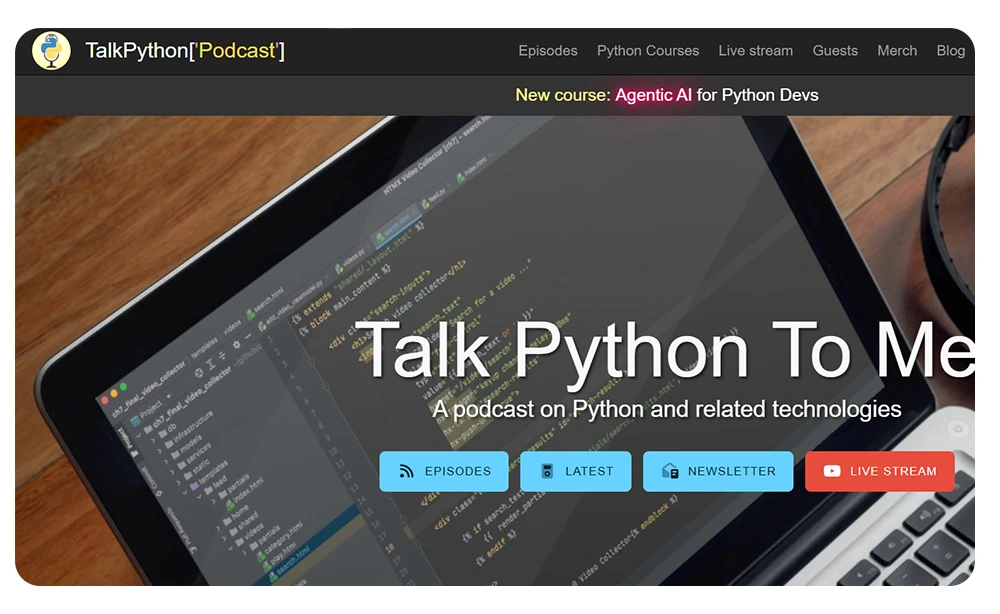Viewport: 1000px width, 614px height.
Task: Click the YouTube icon on LIVE STREAM button
Action: 832,471
